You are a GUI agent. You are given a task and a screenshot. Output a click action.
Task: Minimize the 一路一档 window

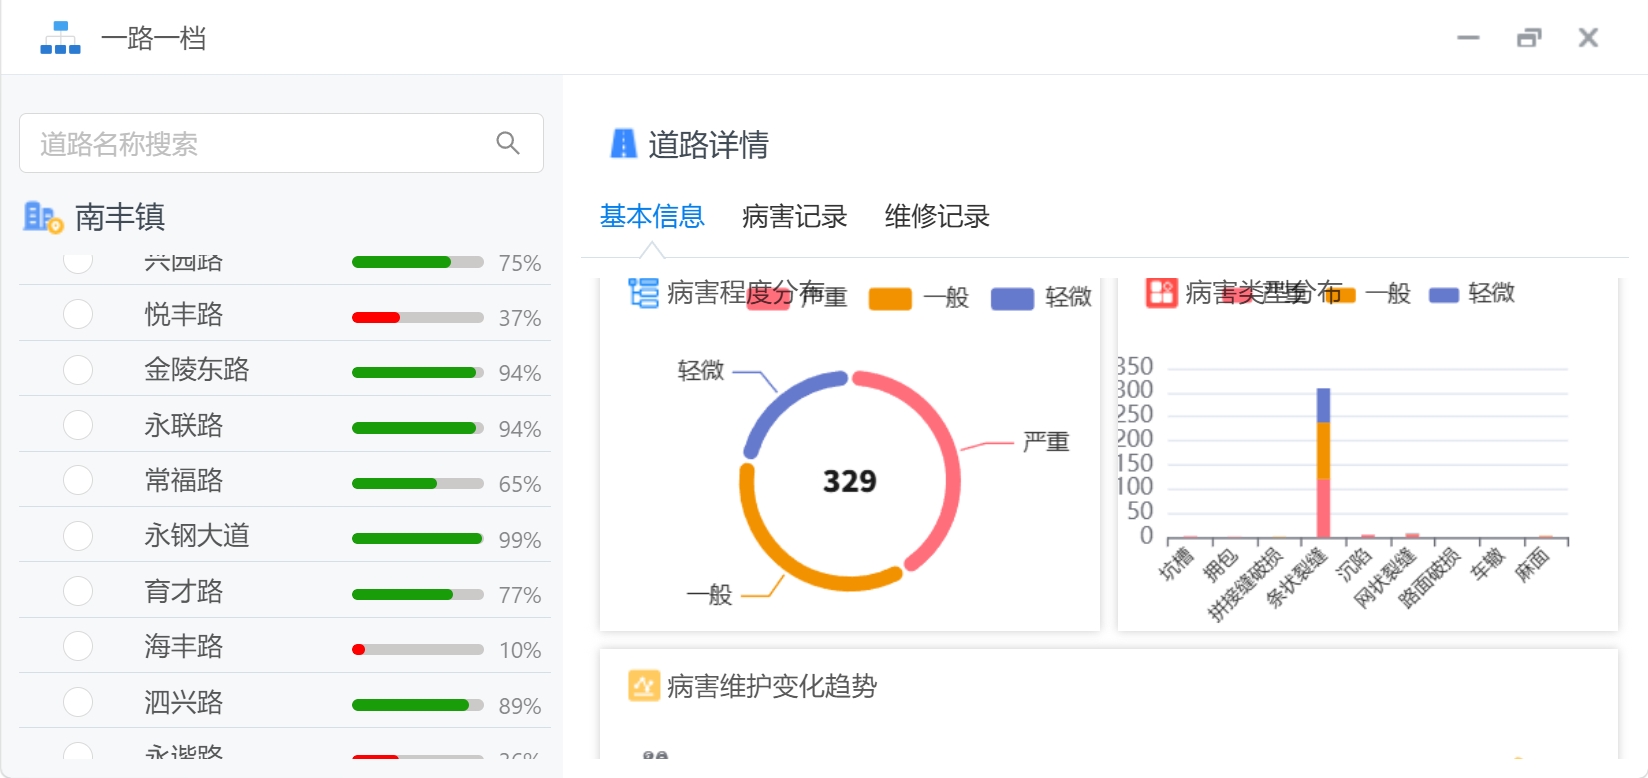tap(1468, 38)
